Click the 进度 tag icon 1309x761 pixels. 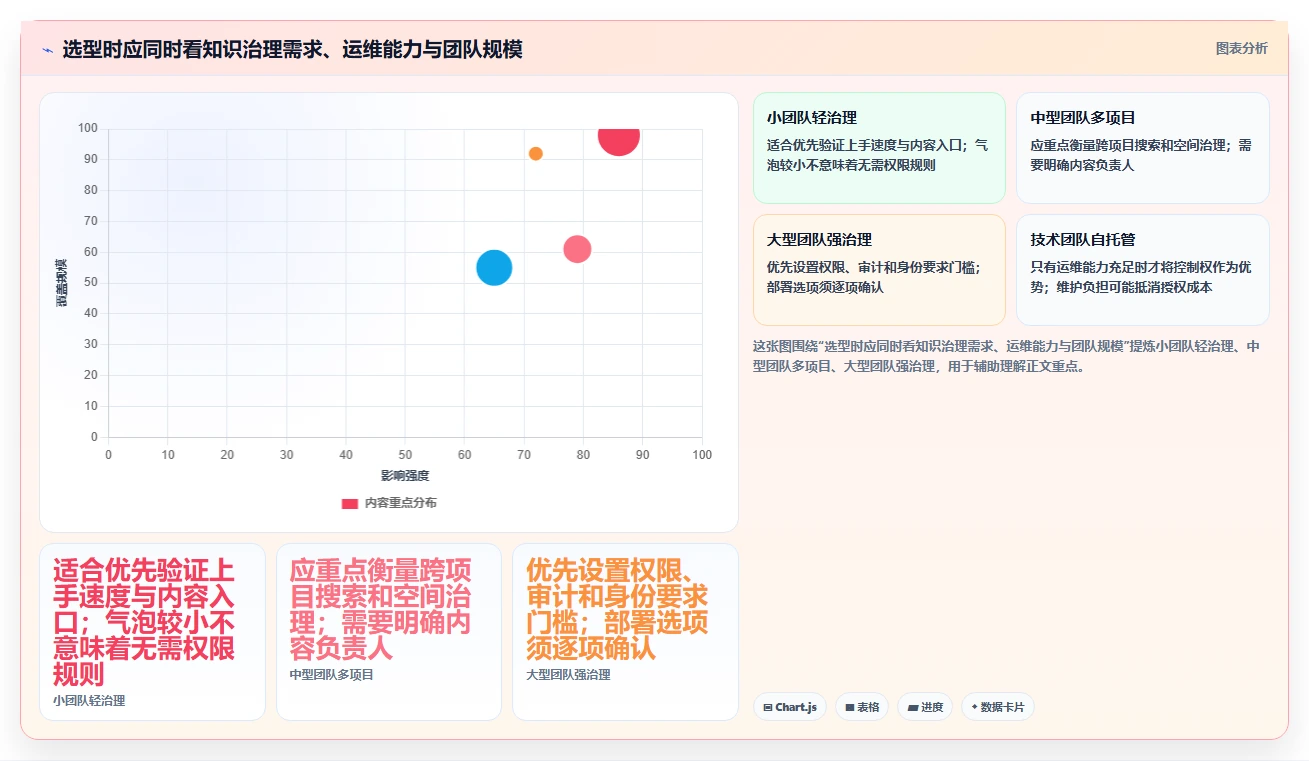point(913,707)
